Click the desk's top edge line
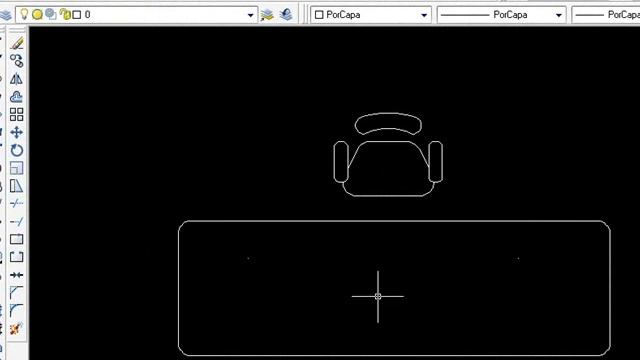640x360 pixels. [394, 221]
